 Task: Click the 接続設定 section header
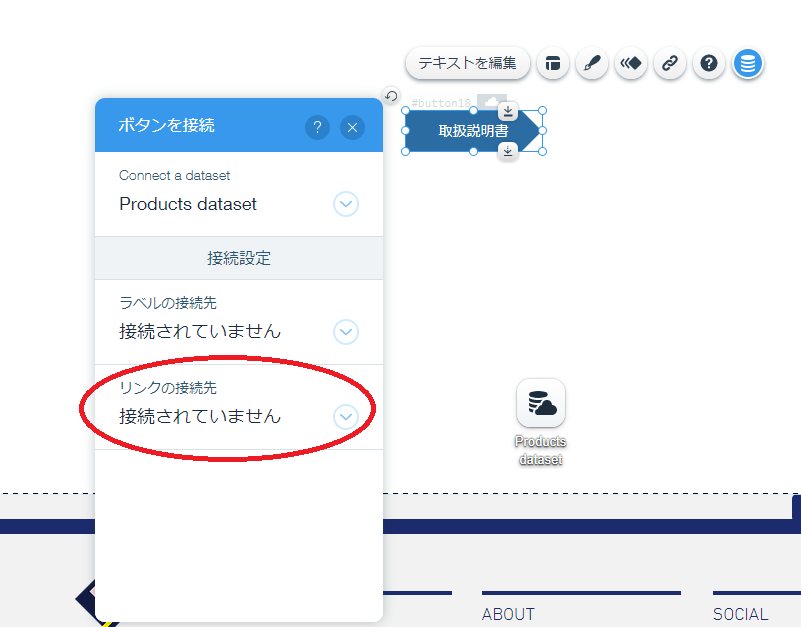[x=239, y=258]
